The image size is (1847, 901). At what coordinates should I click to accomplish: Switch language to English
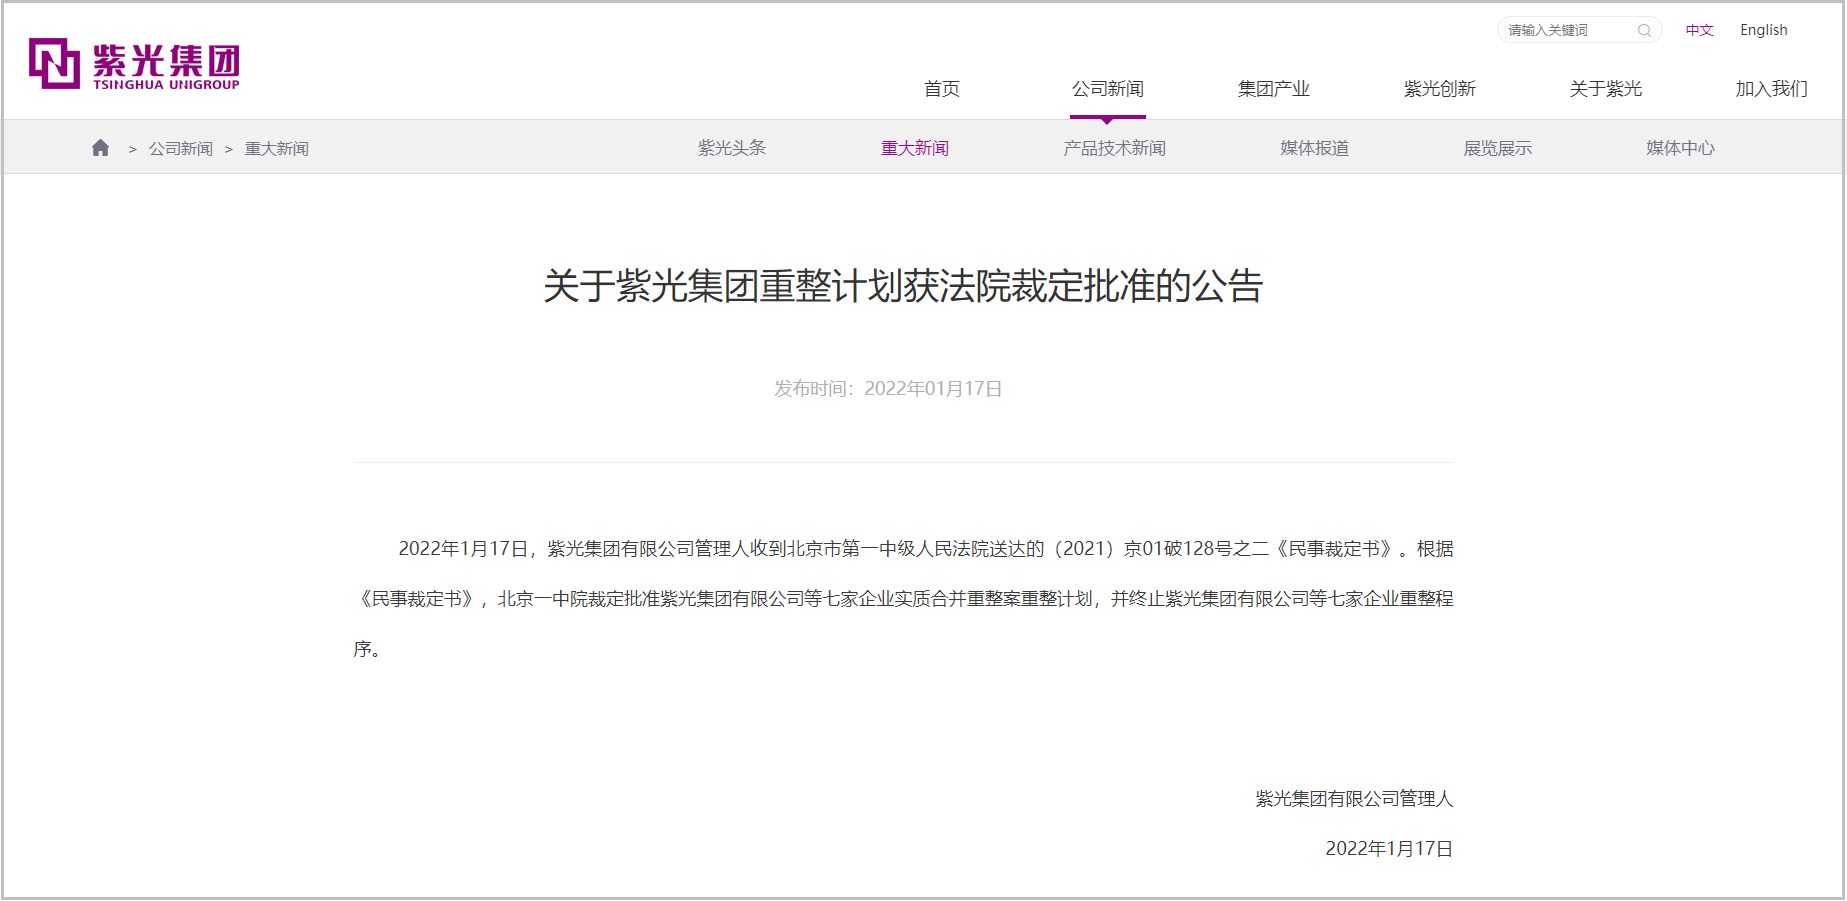click(x=1763, y=30)
